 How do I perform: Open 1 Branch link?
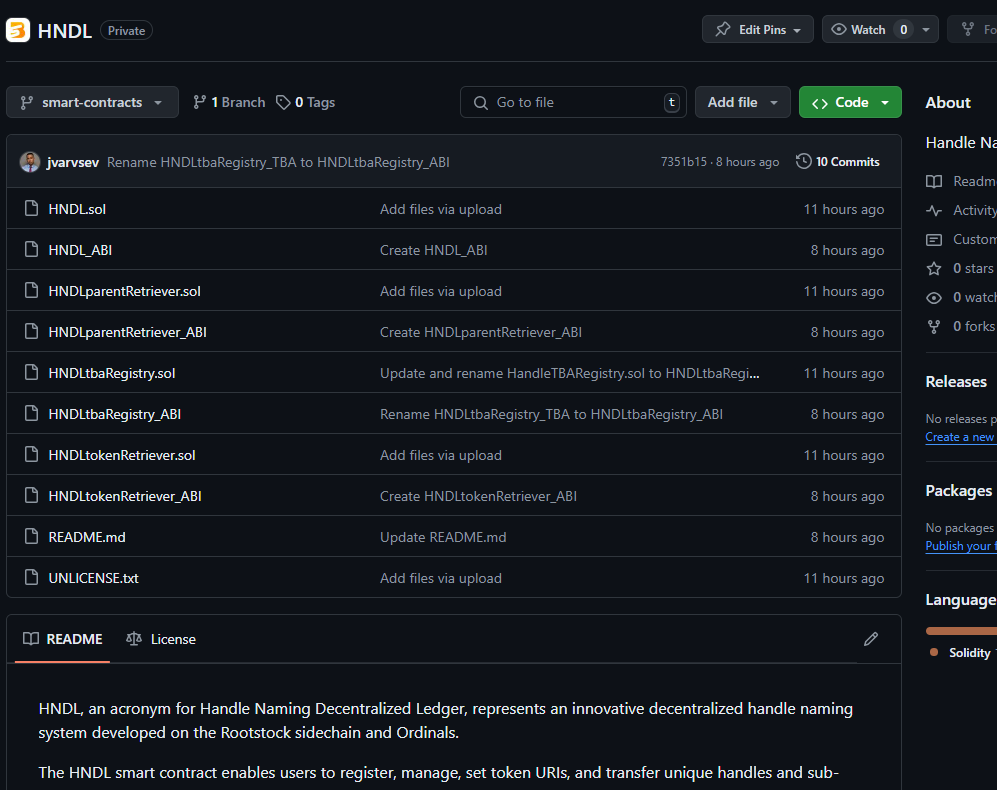point(230,102)
